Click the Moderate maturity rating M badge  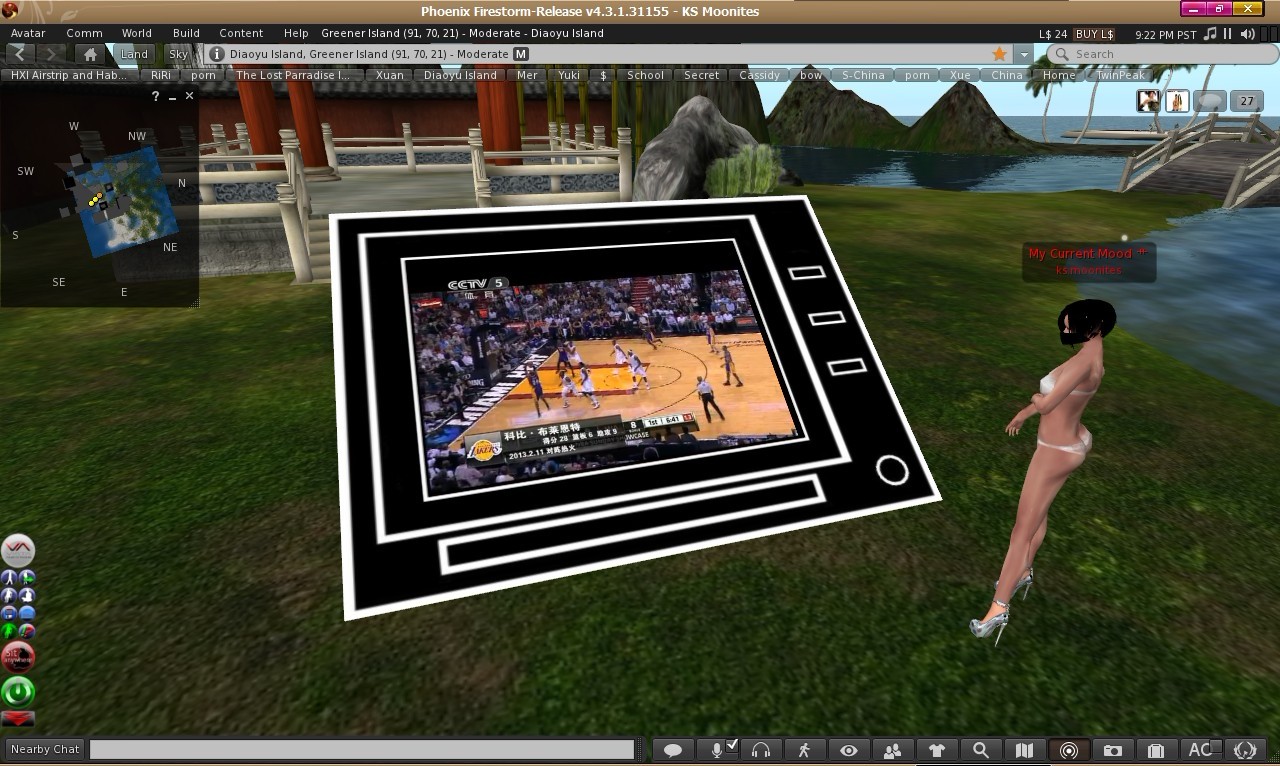[521, 54]
